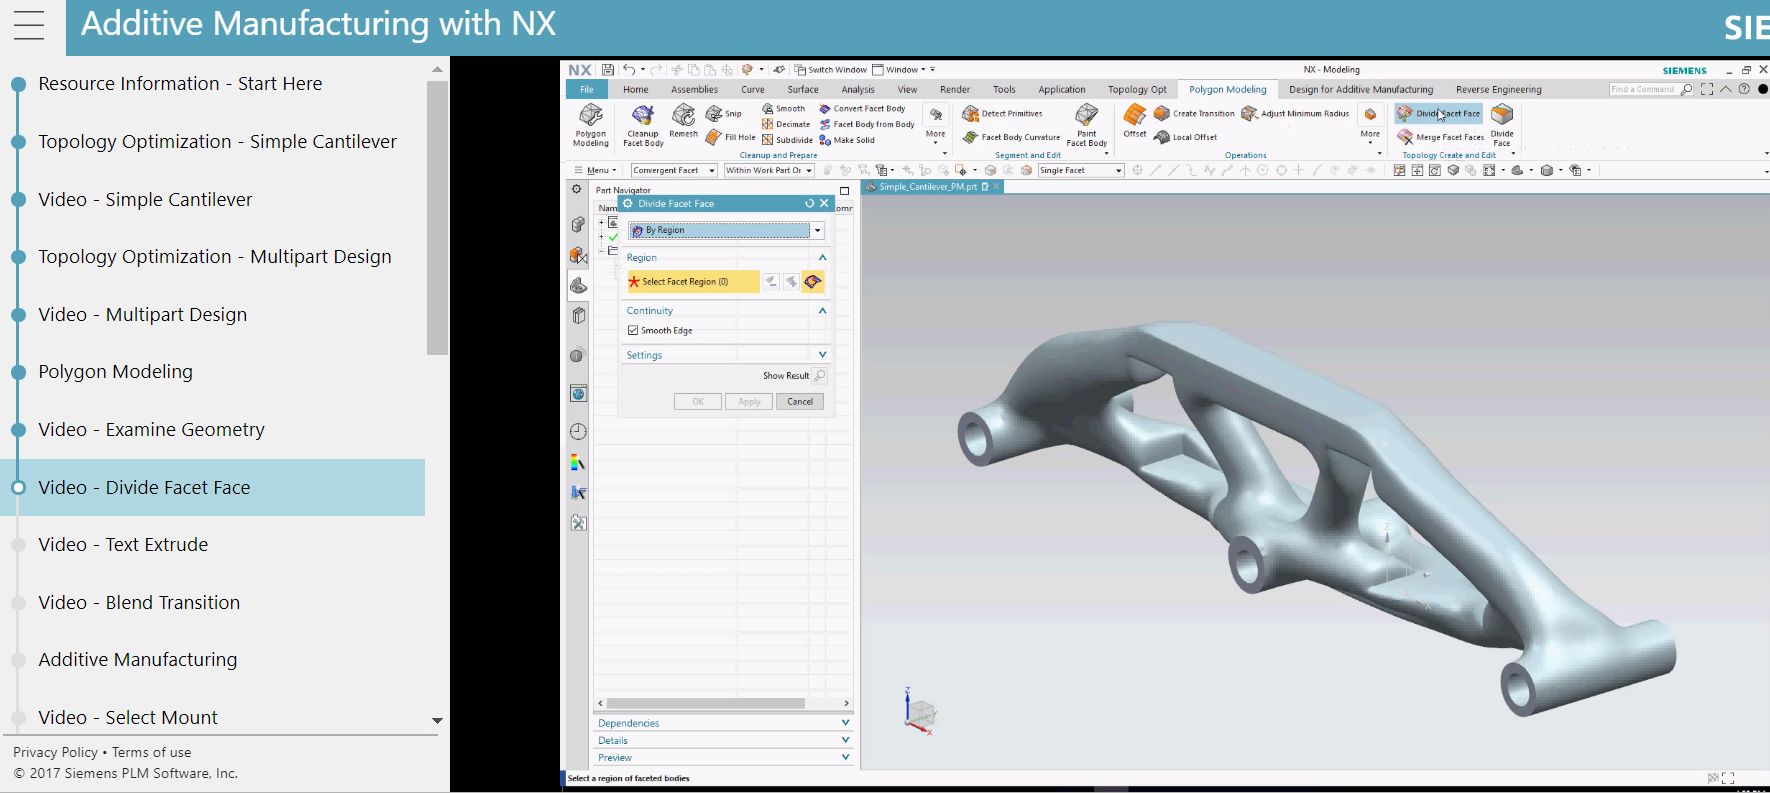The width and height of the screenshot is (1770, 795).
Task: Open Video - Text Extrude lesson
Action: (123, 545)
